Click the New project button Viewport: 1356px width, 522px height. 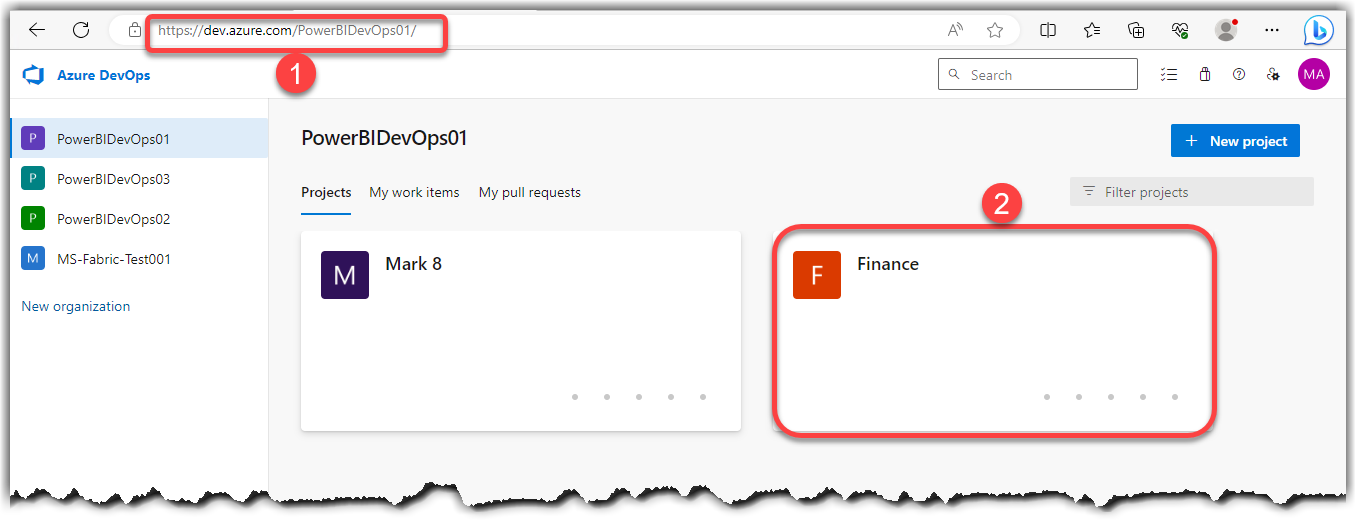click(x=1235, y=141)
